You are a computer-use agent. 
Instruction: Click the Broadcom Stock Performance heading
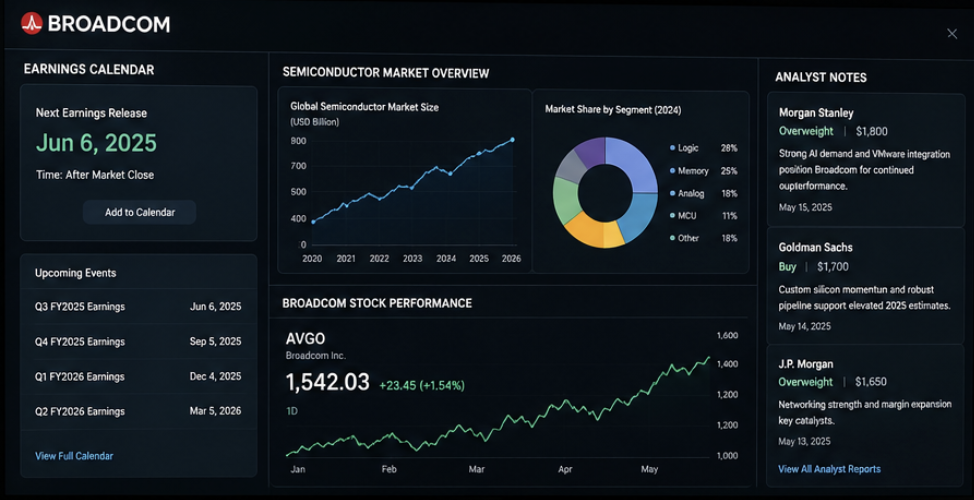tap(377, 303)
